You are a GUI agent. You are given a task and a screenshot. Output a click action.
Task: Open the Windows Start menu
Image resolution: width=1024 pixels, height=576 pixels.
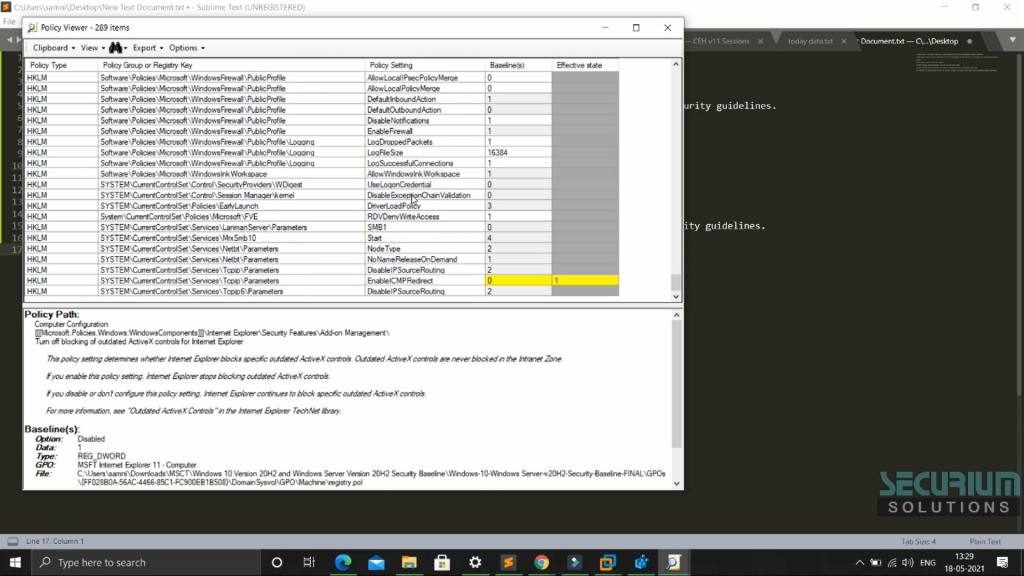15,562
